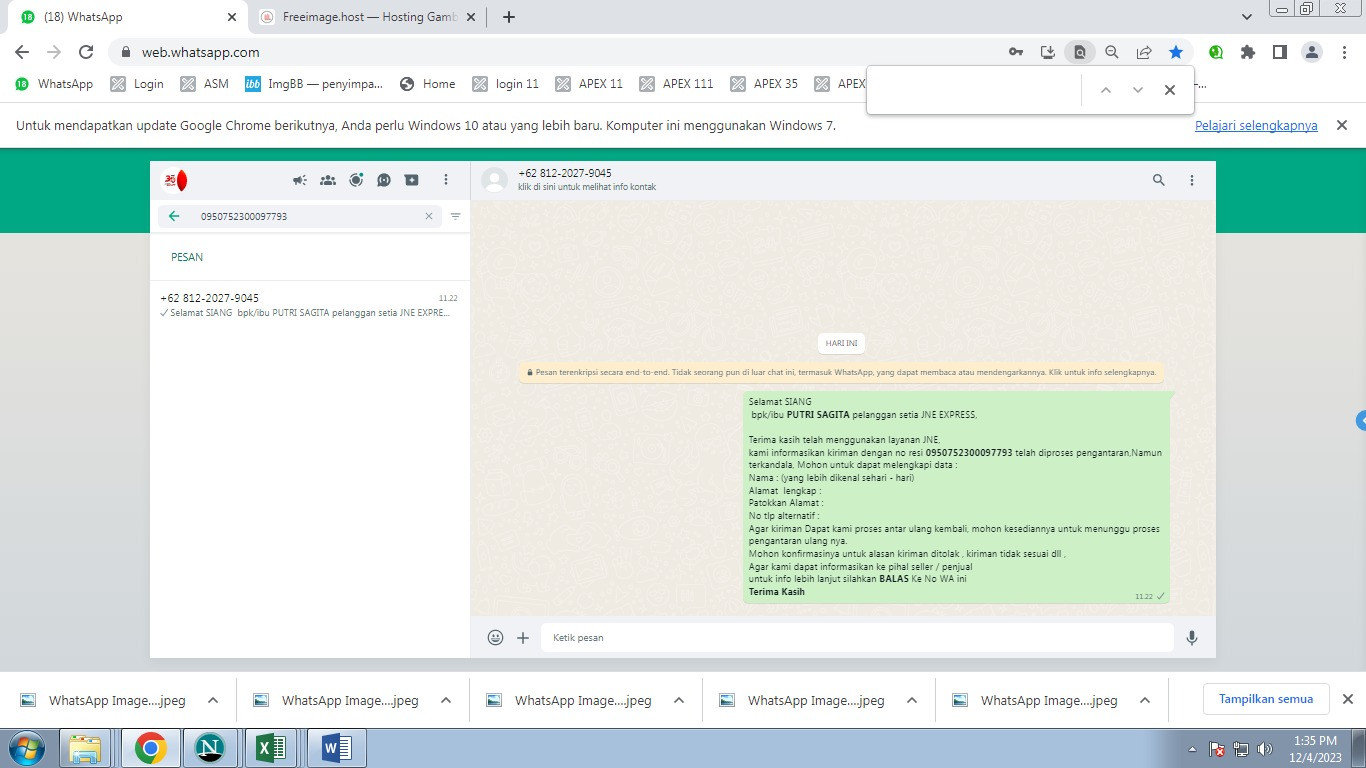
Task: Click the find-in-page icon in the address bar
Action: coord(1080,52)
